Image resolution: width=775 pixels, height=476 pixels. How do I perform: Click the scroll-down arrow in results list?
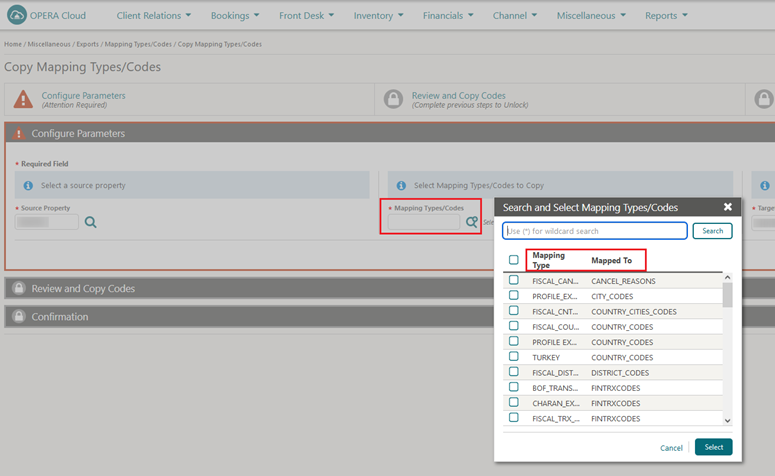pyautogui.click(x=727, y=421)
